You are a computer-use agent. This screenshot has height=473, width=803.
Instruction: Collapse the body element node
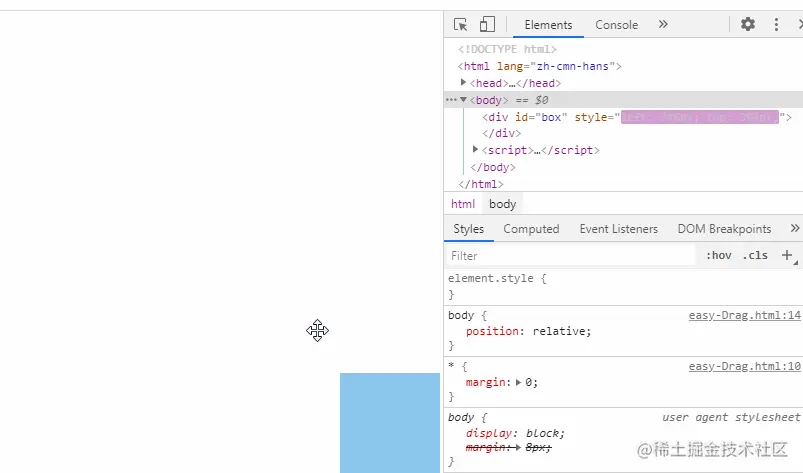click(463, 100)
